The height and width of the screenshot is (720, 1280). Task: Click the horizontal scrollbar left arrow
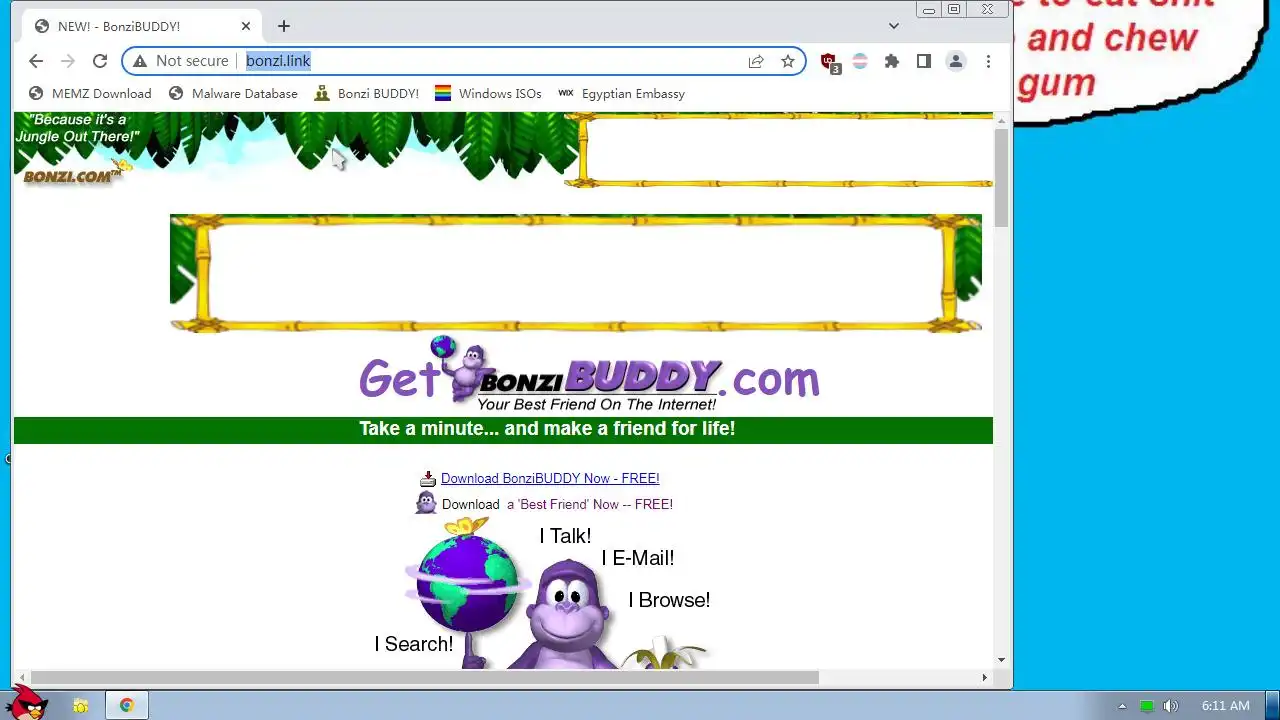tap(22, 677)
